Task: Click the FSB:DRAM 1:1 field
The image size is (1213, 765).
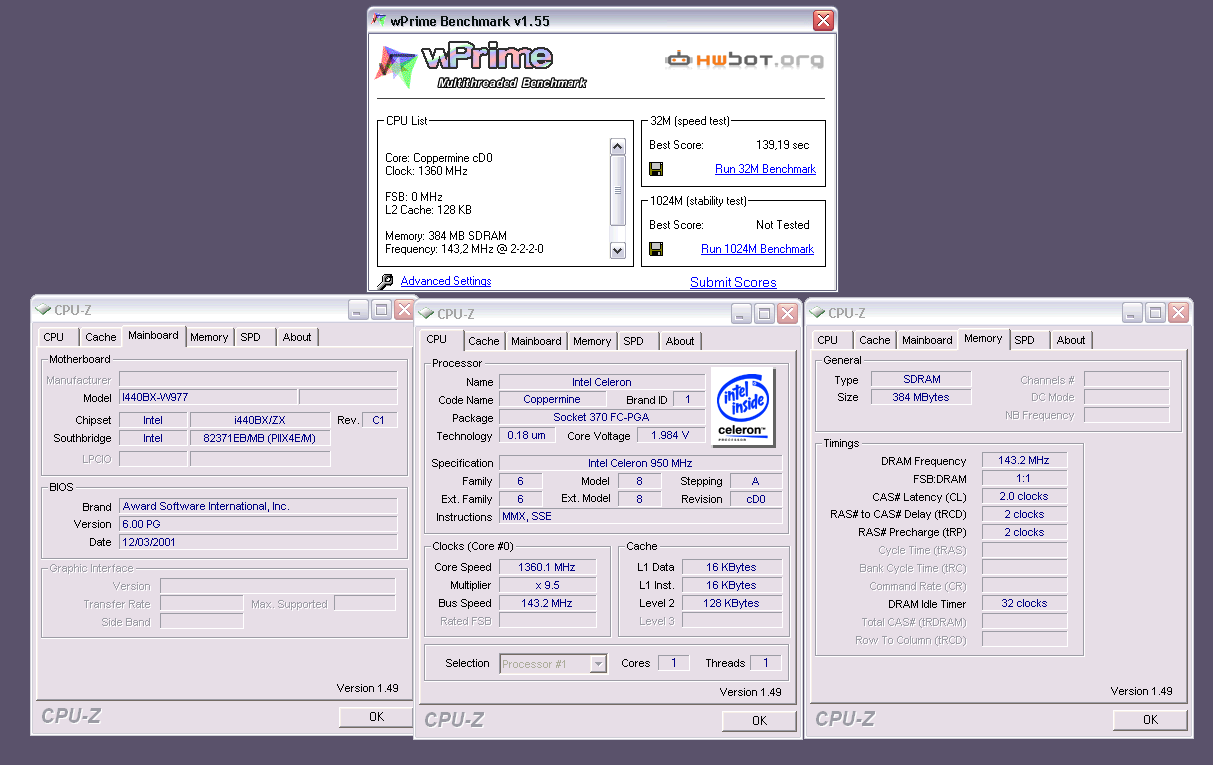Action: 1024,479
